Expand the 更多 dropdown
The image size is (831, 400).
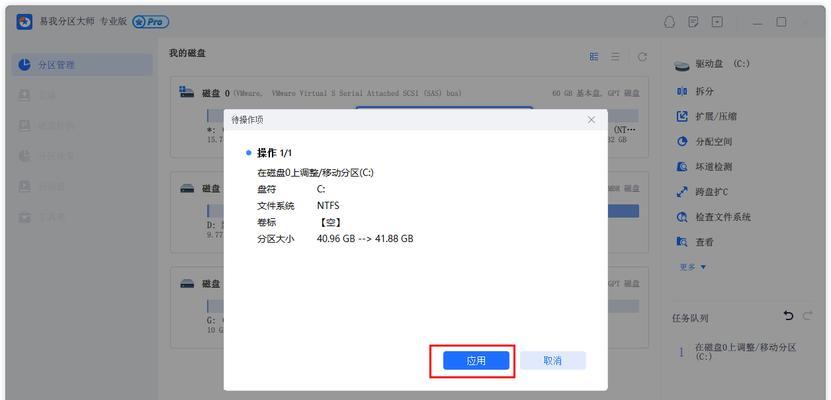[693, 267]
